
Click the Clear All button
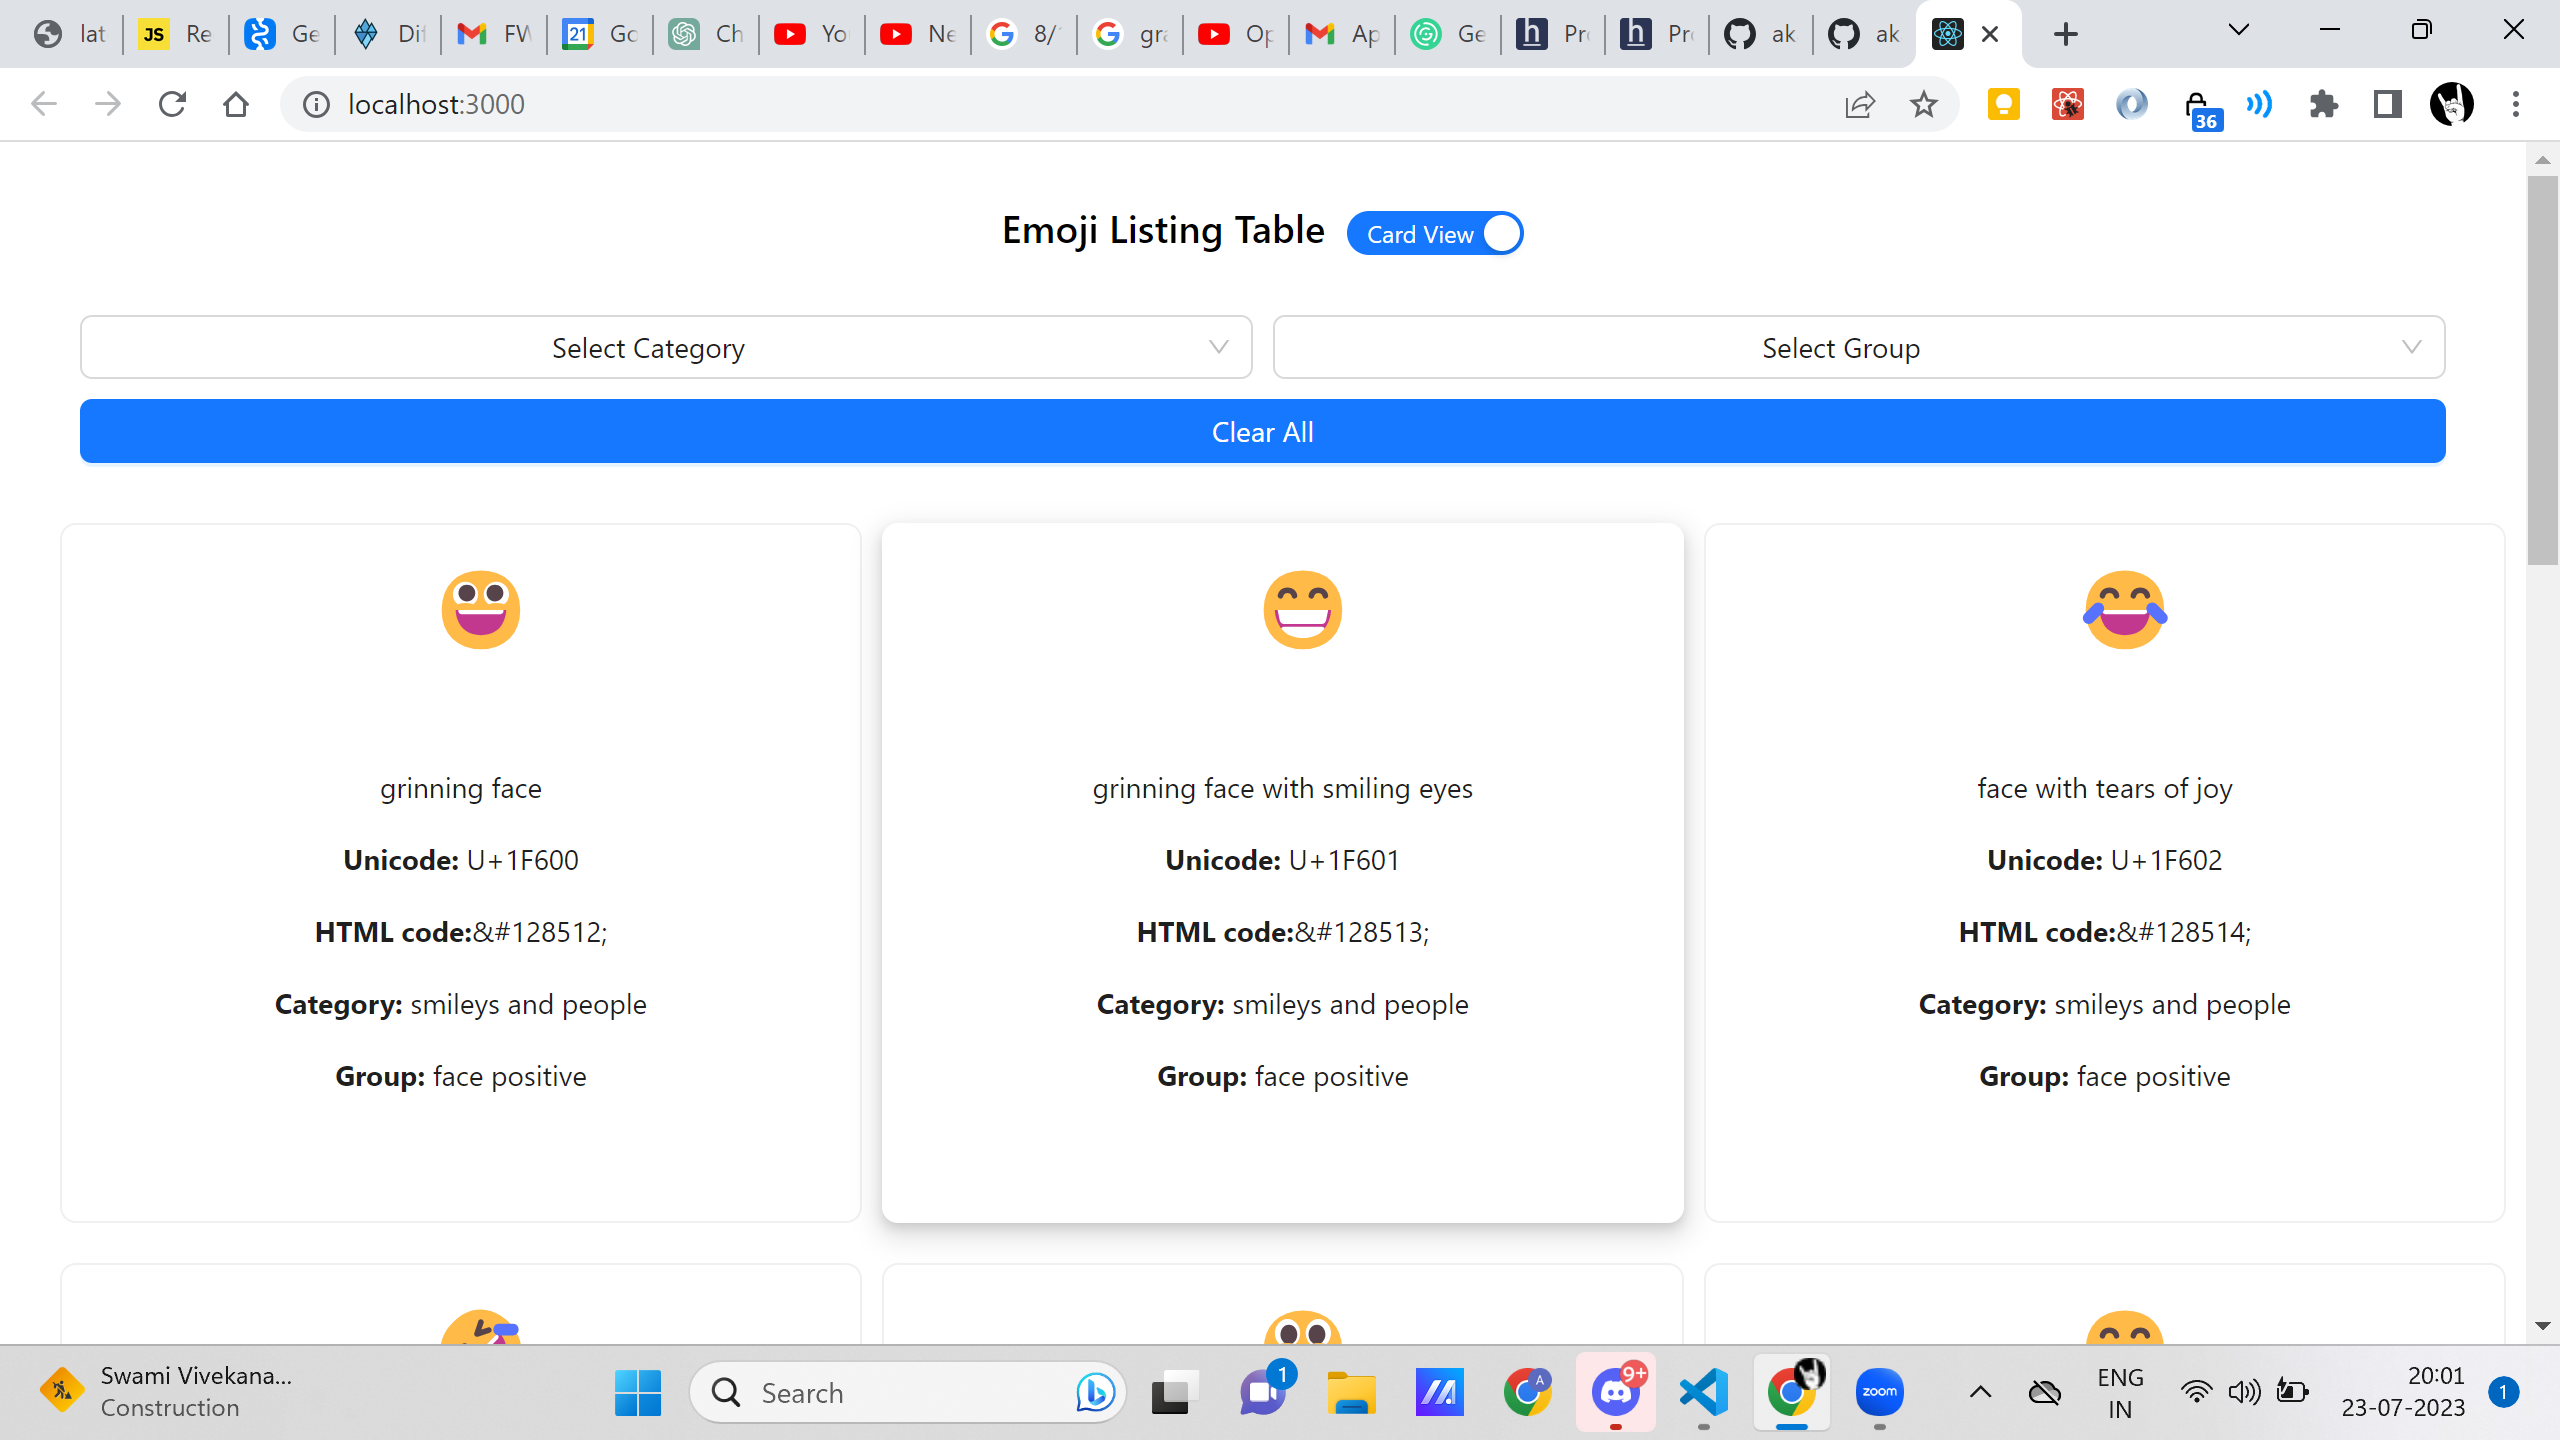pos(1262,432)
